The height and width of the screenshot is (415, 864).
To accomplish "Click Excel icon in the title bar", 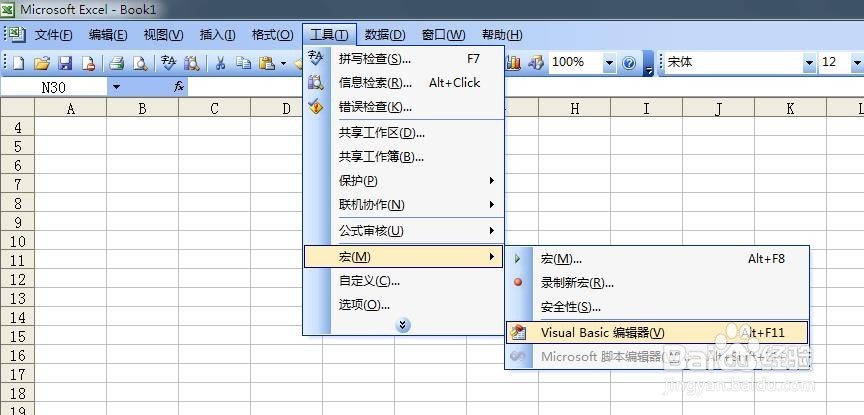I will pyautogui.click(x=8, y=9).
